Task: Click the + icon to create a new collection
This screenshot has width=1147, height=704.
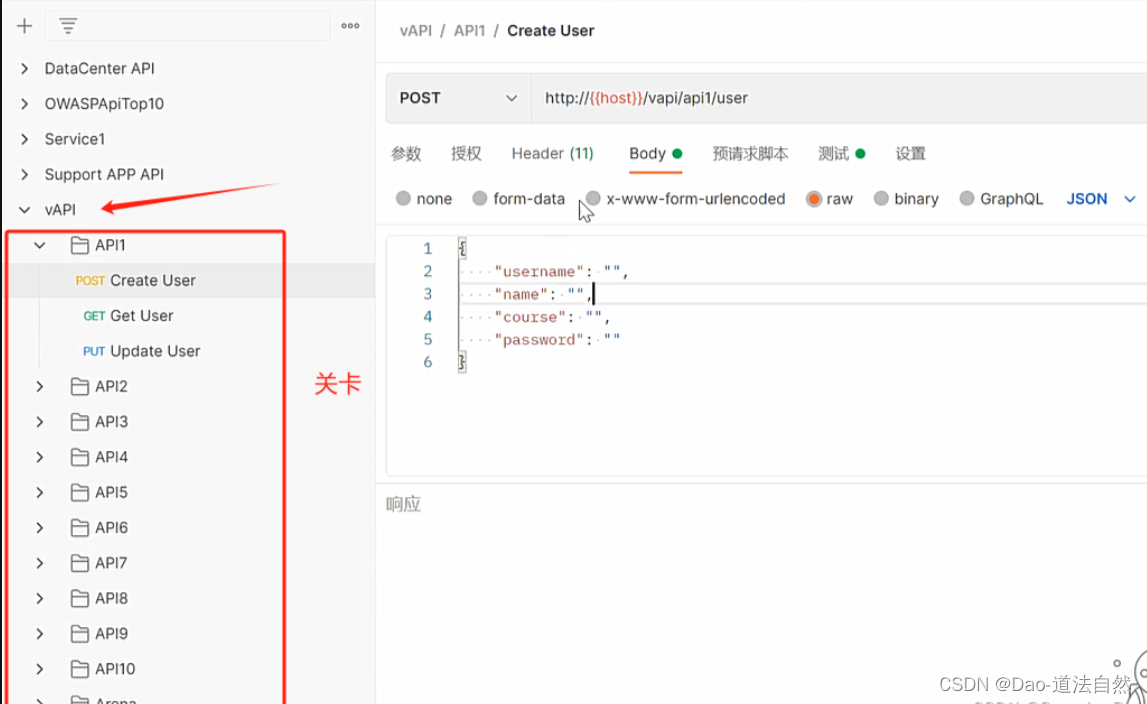Action: 23,26
